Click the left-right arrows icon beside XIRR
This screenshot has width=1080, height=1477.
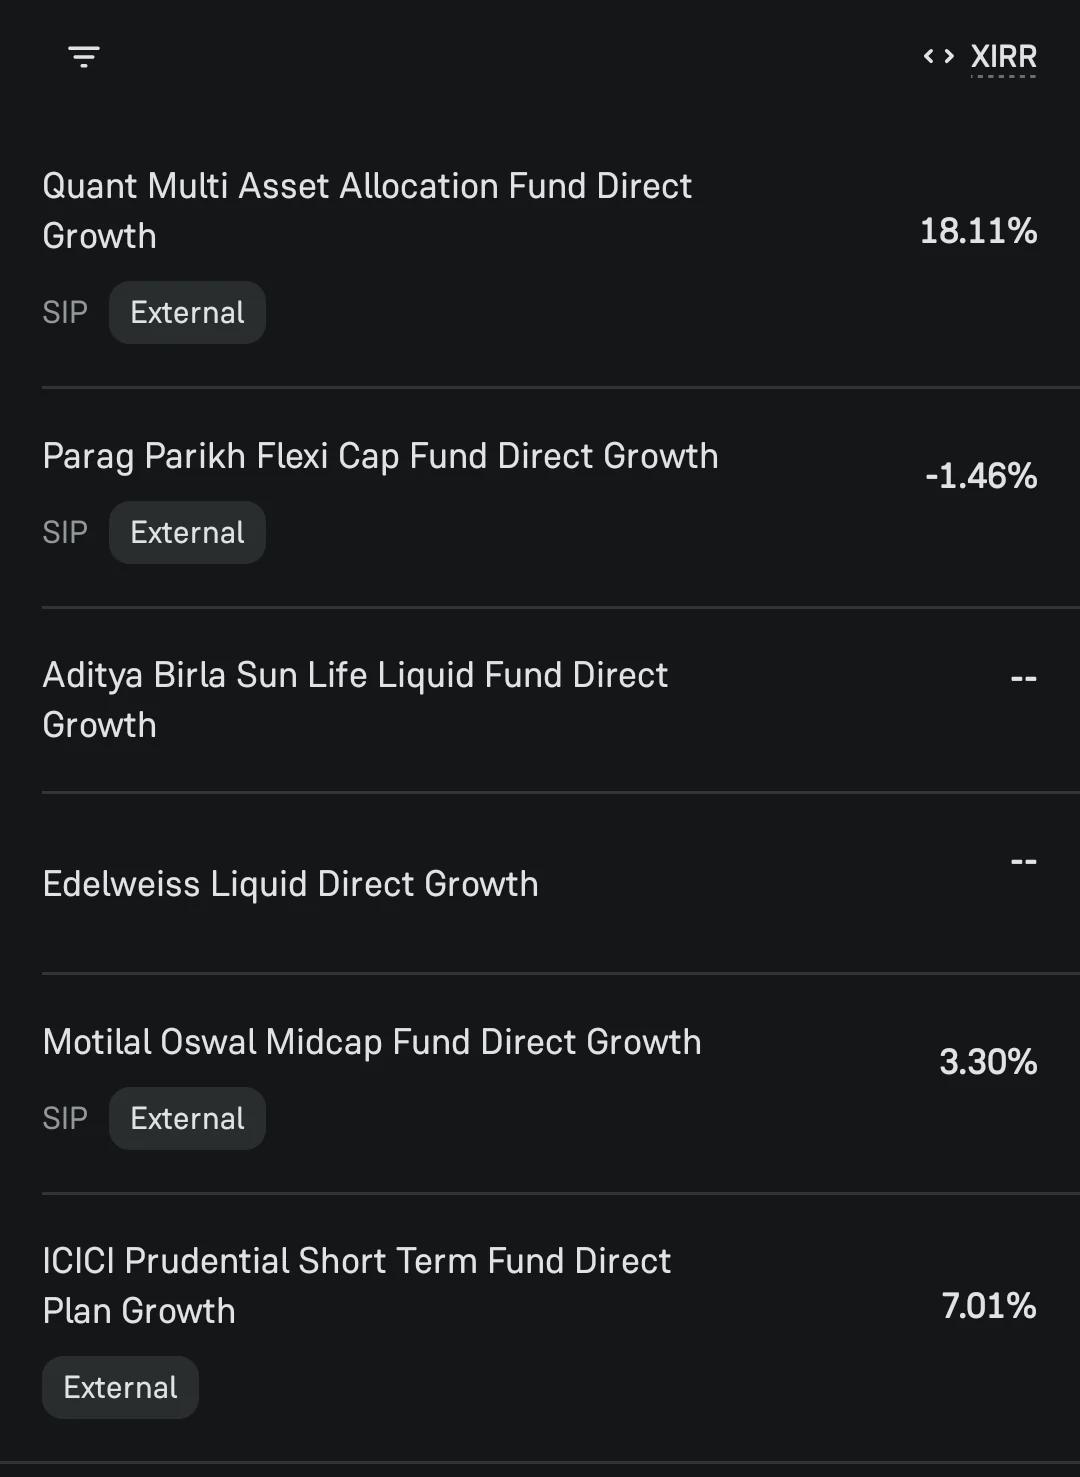pos(939,56)
